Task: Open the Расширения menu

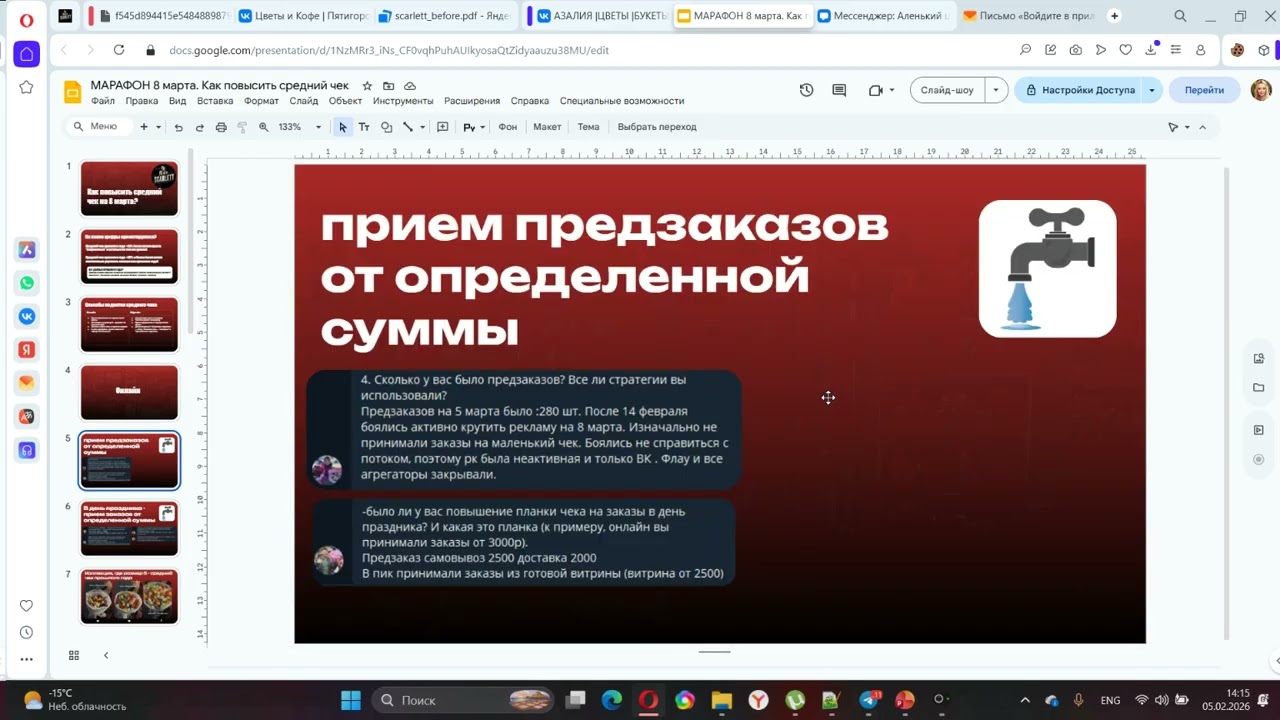Action: (x=472, y=101)
